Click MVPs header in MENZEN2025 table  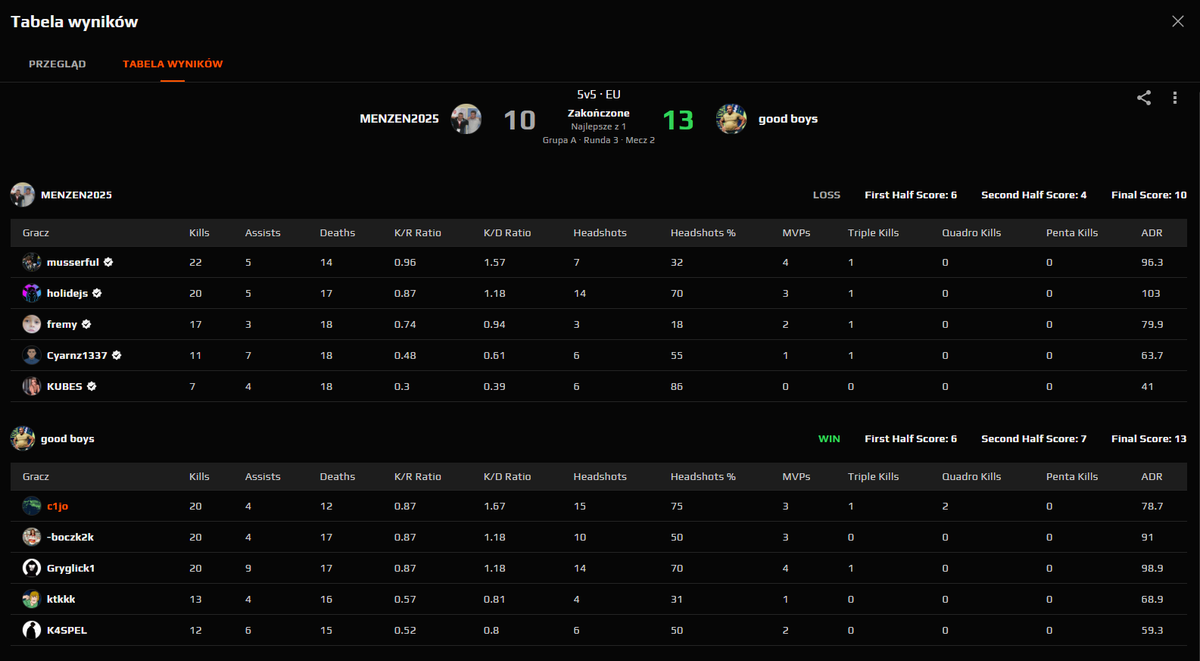(796, 233)
